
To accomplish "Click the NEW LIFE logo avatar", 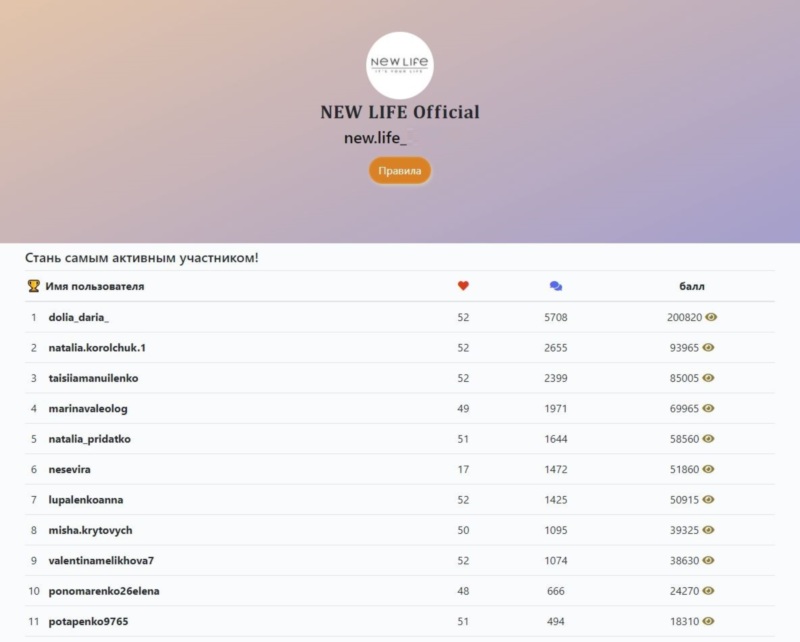I will click(x=400, y=65).
